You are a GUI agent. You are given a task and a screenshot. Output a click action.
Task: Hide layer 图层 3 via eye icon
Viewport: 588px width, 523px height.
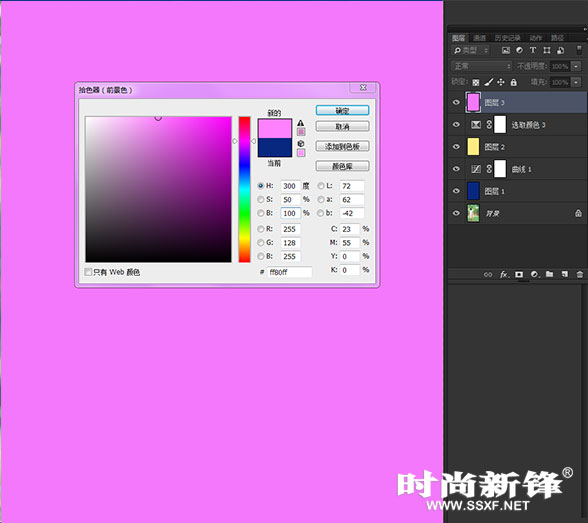click(x=456, y=102)
